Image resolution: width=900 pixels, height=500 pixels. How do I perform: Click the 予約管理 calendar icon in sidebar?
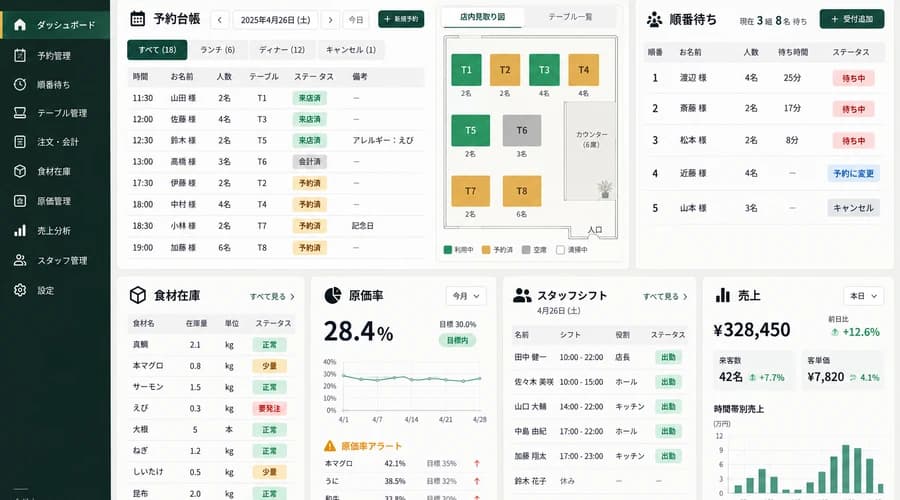point(20,55)
